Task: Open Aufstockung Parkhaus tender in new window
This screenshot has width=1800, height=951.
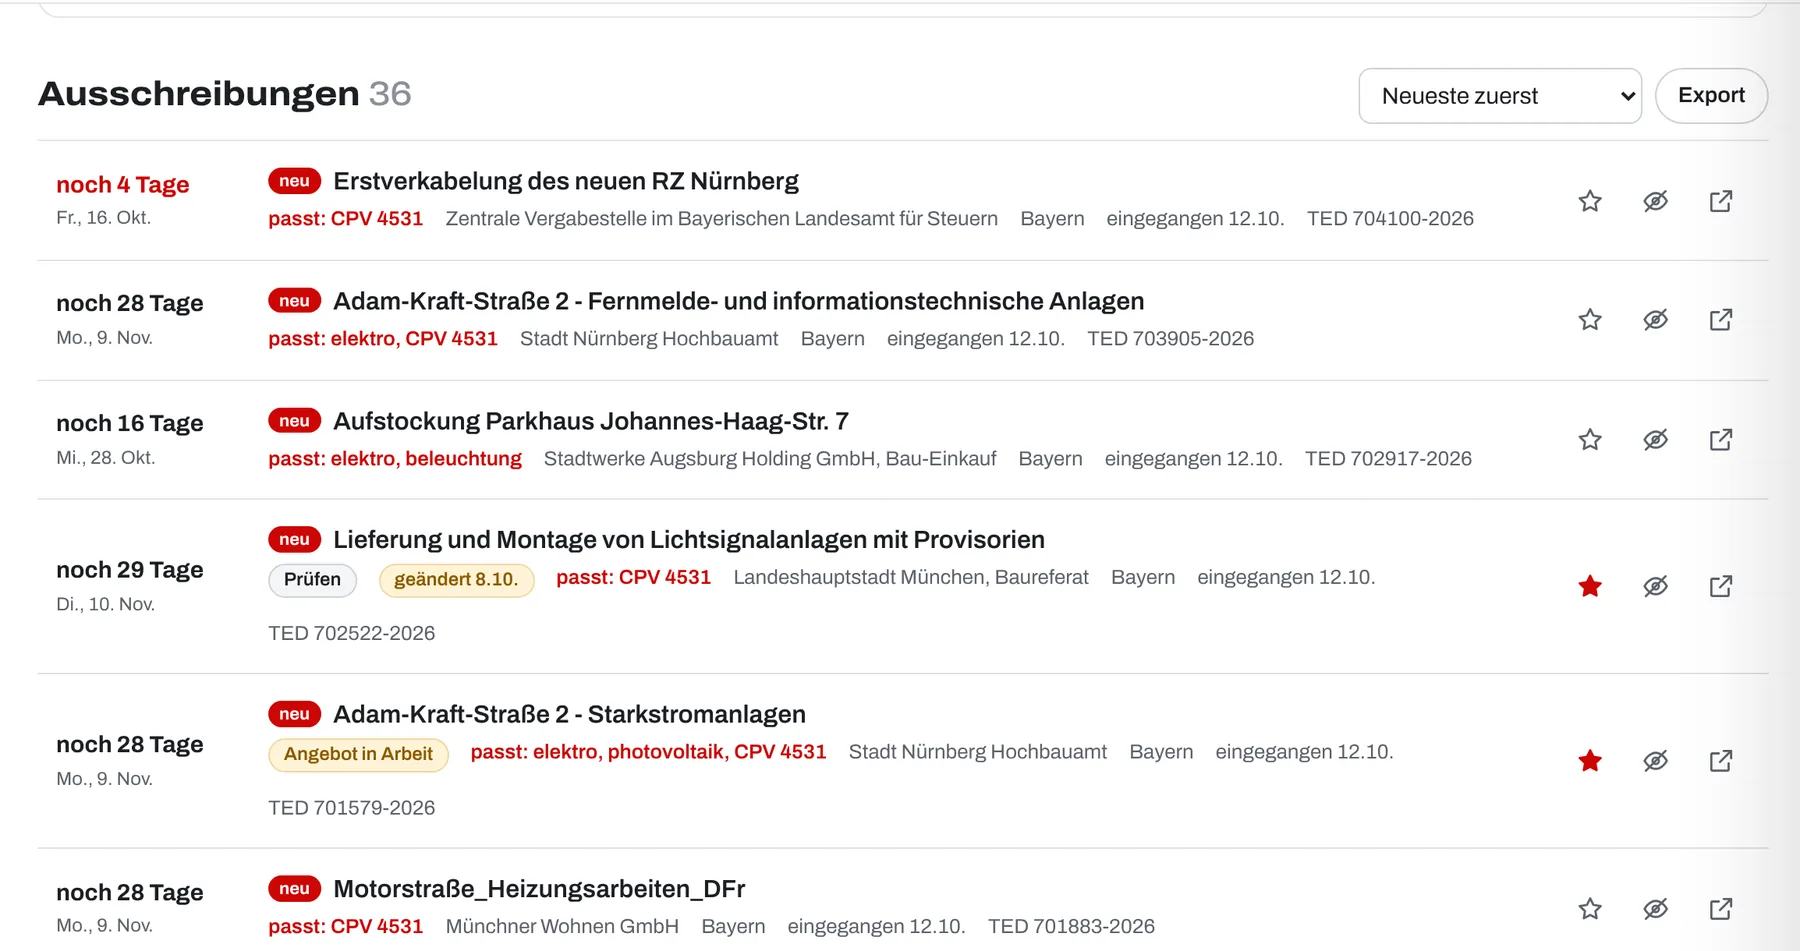Action: [x=1721, y=440]
